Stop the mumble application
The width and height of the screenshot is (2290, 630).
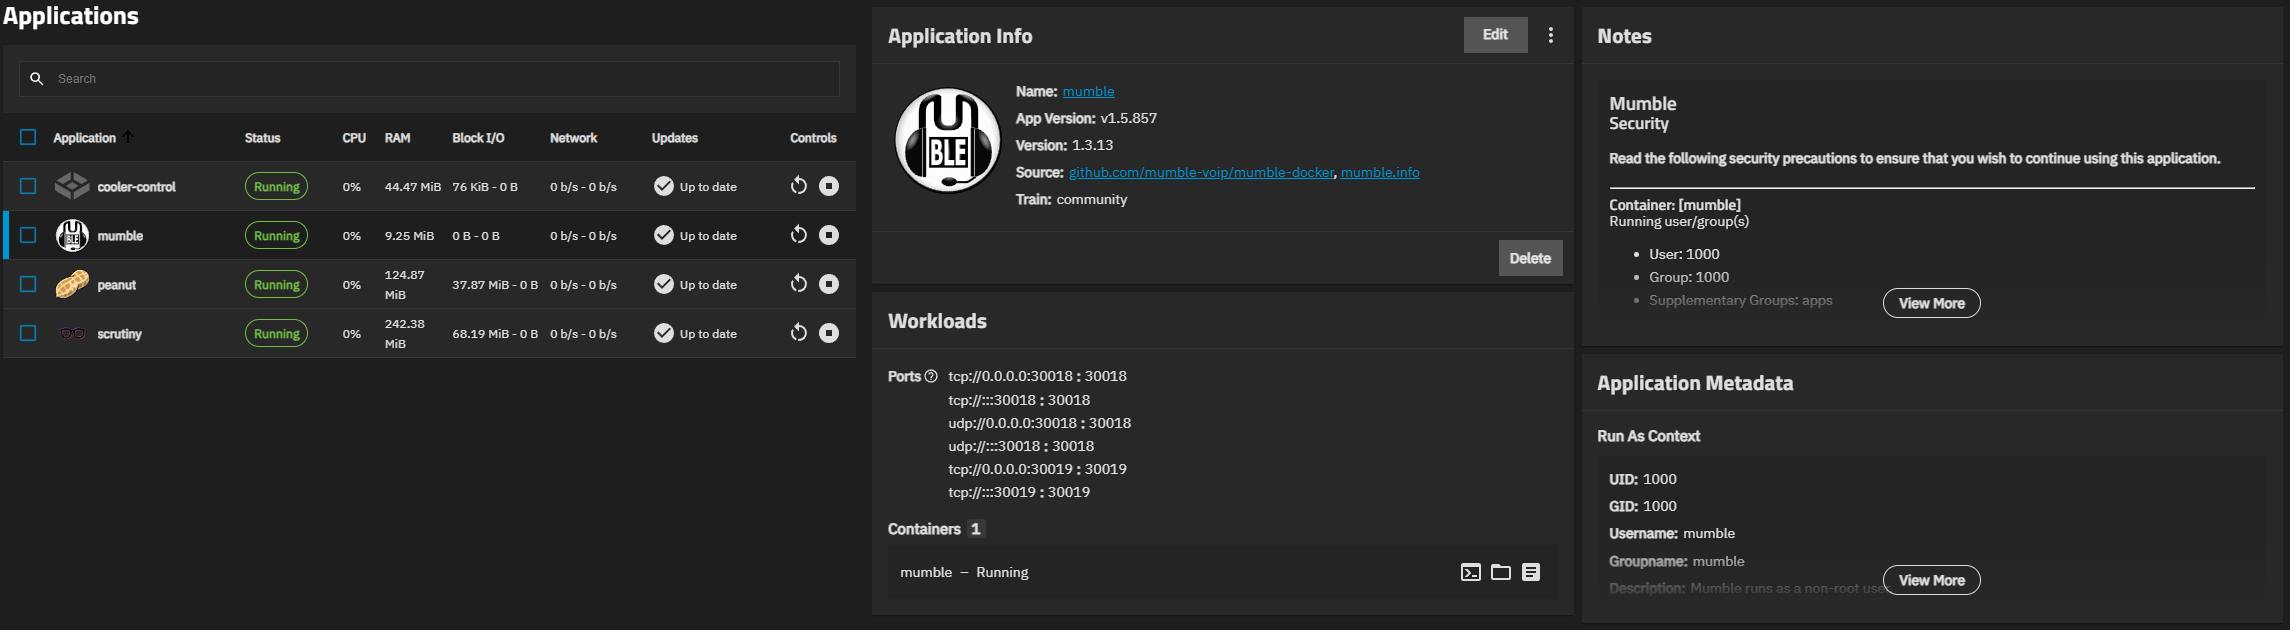[x=829, y=235]
